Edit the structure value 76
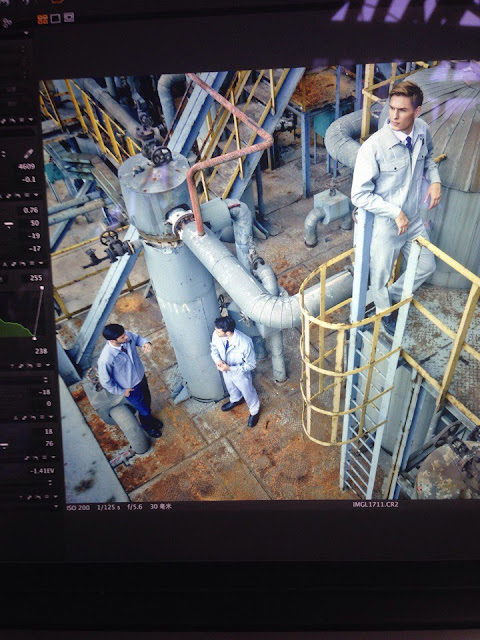The width and height of the screenshot is (480, 640). pos(49,443)
